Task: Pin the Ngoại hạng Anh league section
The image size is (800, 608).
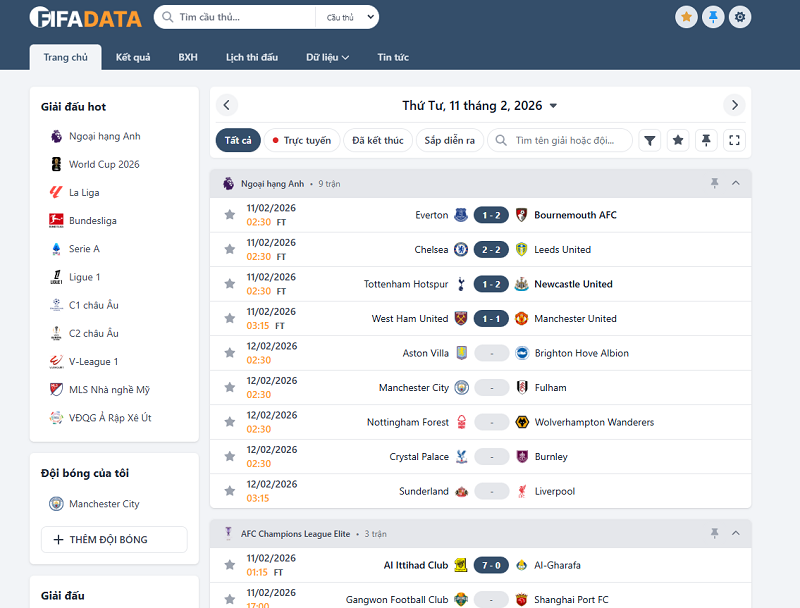Action: pos(714,183)
